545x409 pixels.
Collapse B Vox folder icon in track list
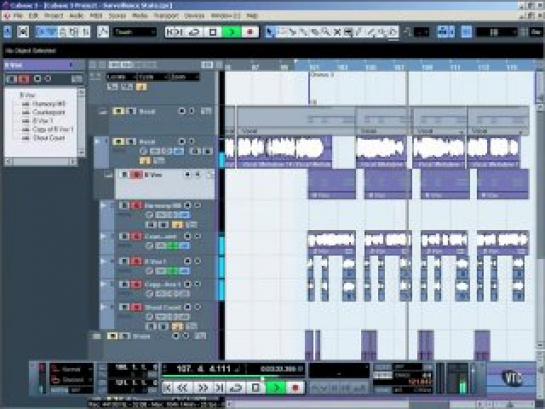[x=108, y=175]
